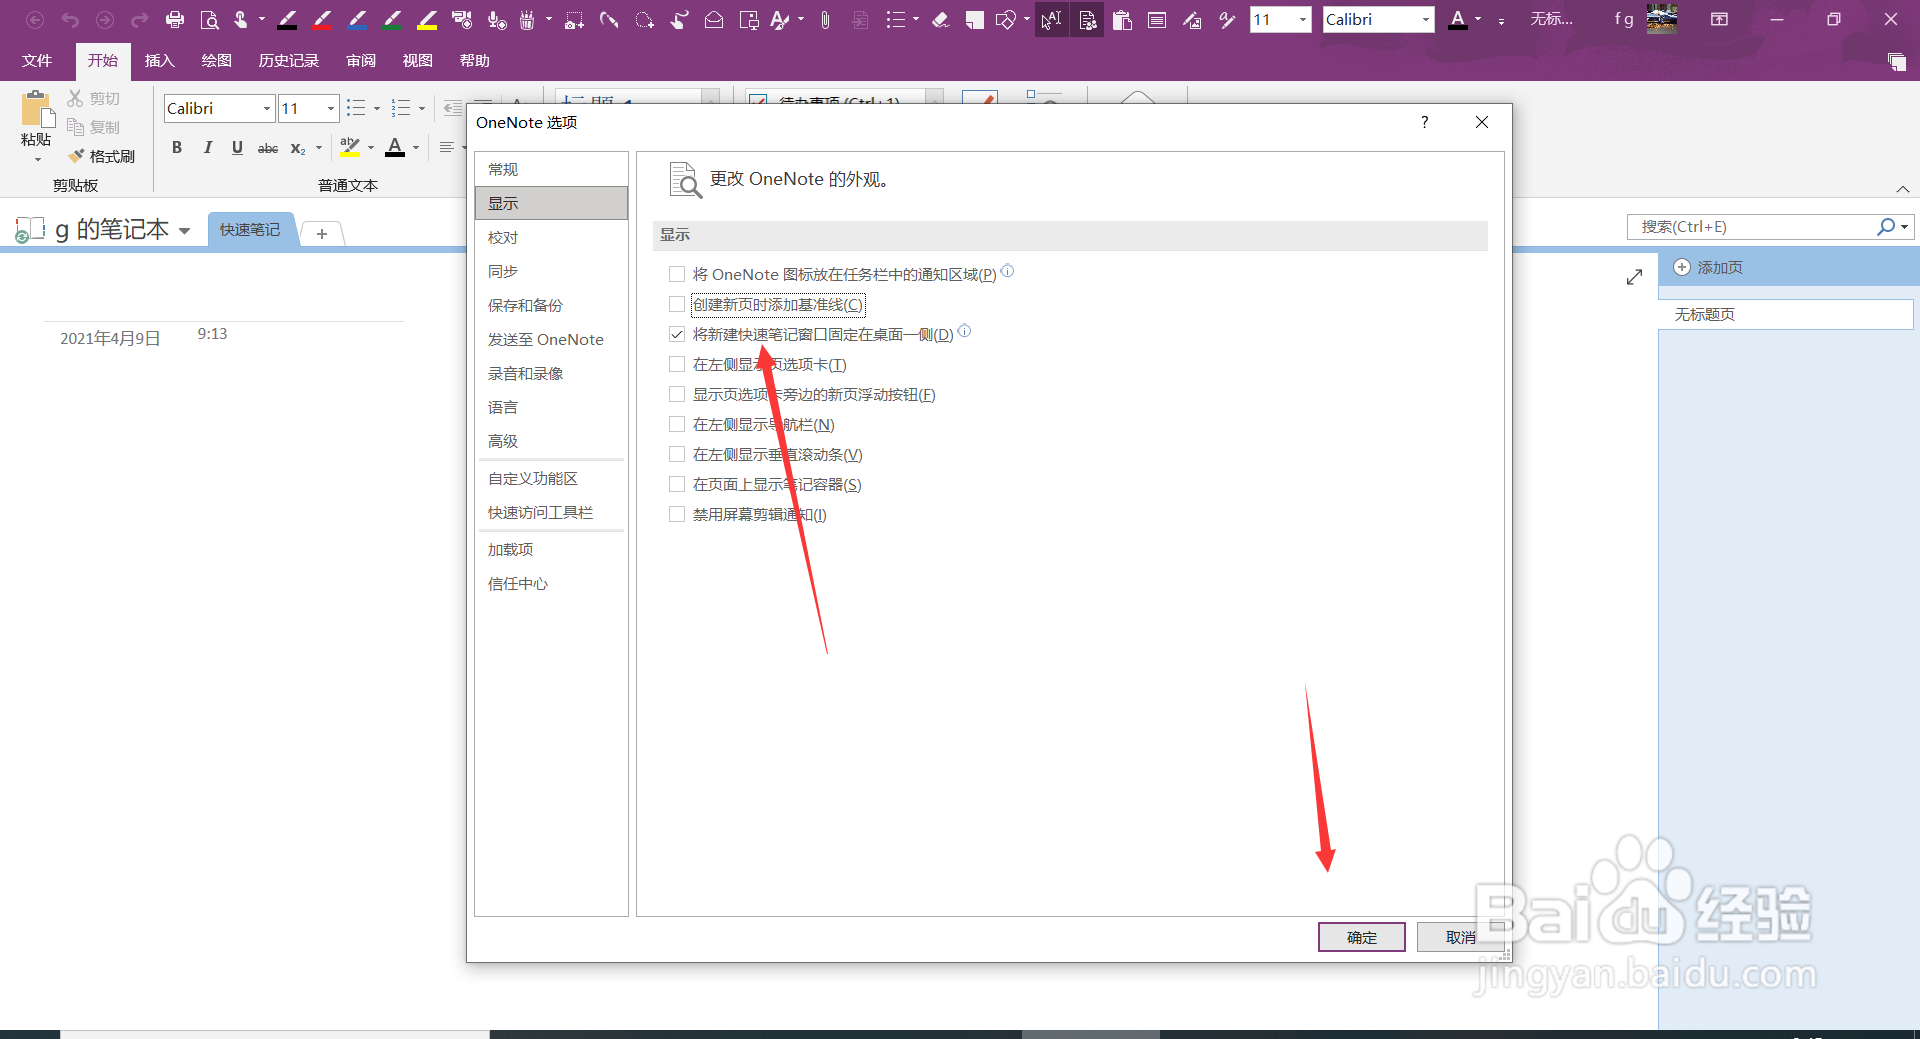Select 高级 in options sidebar
The height and width of the screenshot is (1039, 1920).
click(x=551, y=441)
